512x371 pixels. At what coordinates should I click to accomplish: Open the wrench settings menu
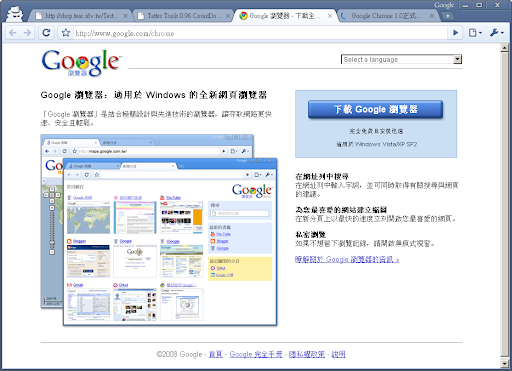(x=497, y=33)
